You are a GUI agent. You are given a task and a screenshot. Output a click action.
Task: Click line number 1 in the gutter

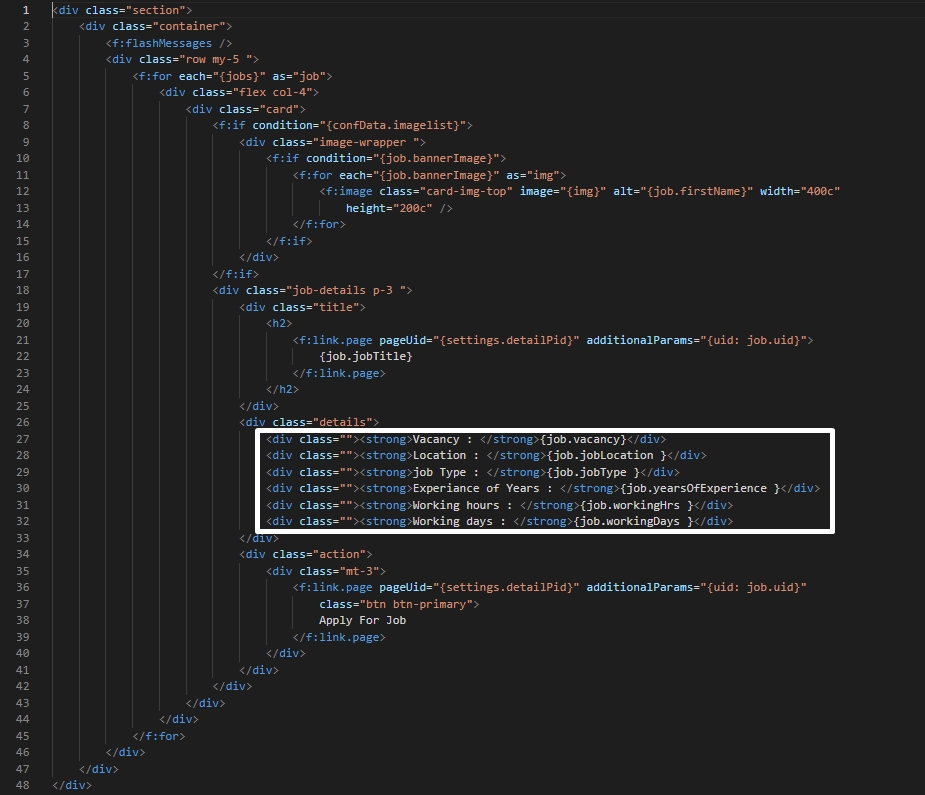[24, 9]
